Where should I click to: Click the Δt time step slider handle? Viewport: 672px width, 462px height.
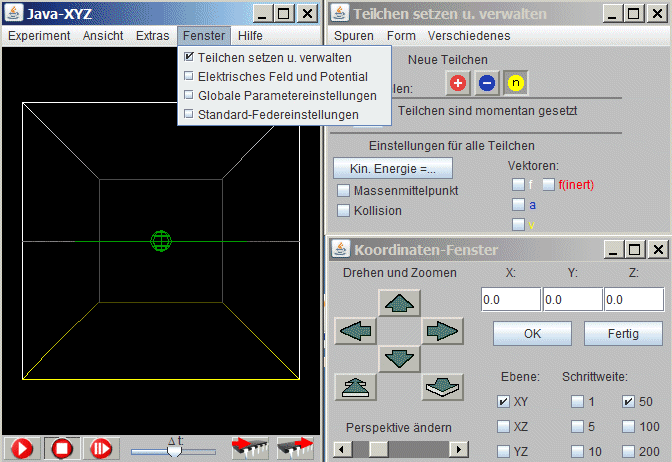pyautogui.click(x=174, y=451)
